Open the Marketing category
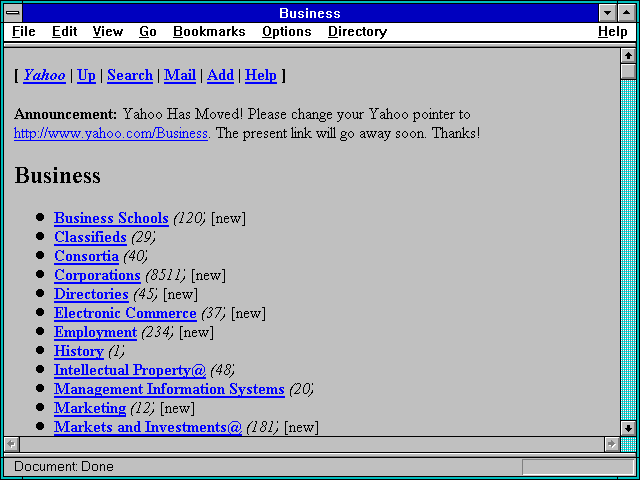The height and width of the screenshot is (480, 640). tap(90, 408)
